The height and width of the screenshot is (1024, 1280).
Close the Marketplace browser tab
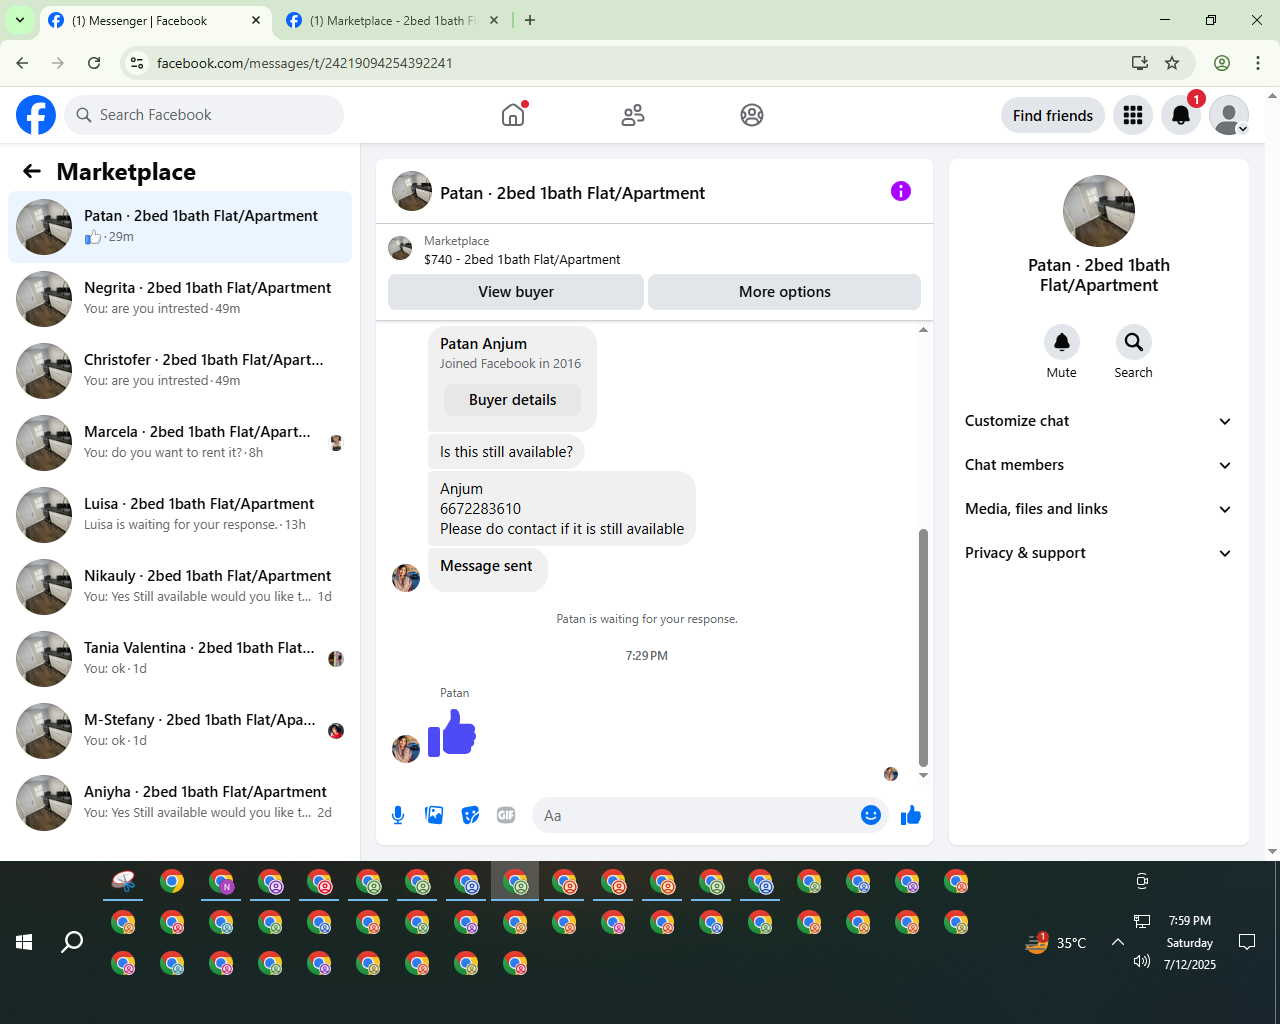(x=494, y=20)
